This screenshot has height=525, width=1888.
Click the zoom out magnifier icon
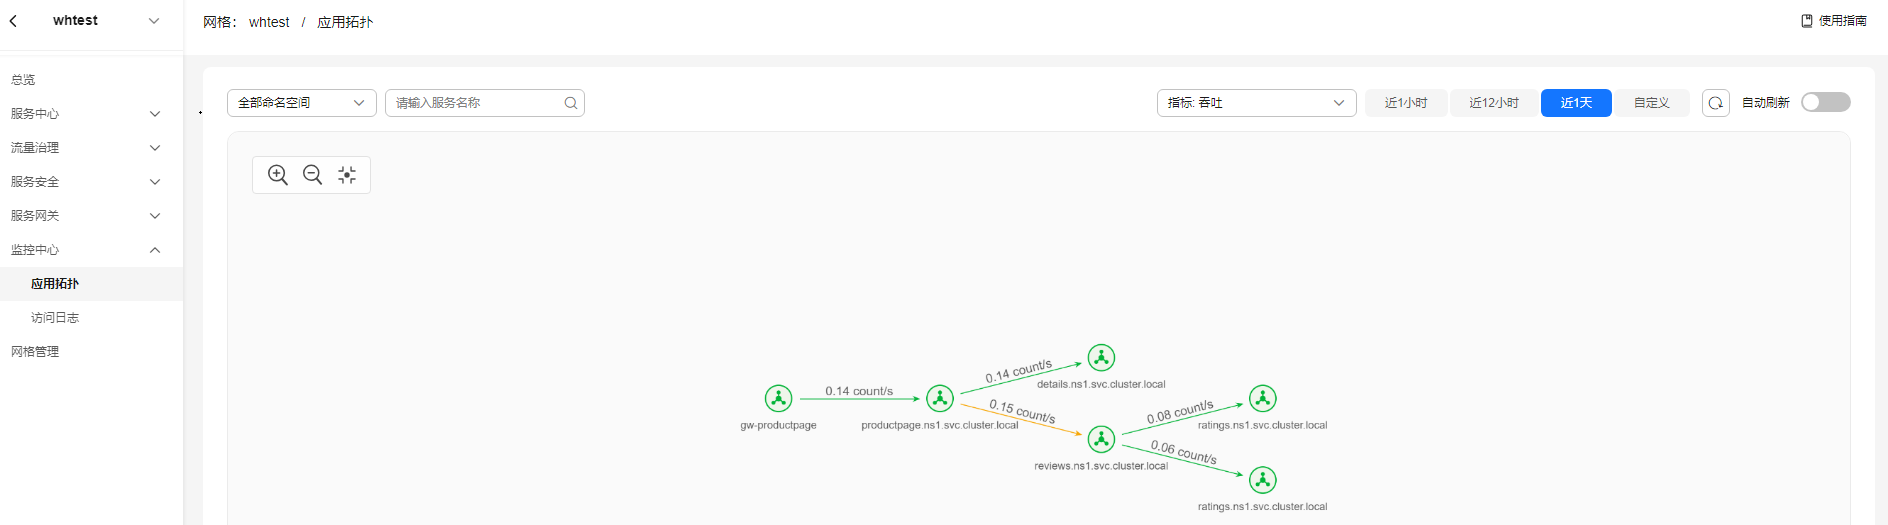[312, 175]
